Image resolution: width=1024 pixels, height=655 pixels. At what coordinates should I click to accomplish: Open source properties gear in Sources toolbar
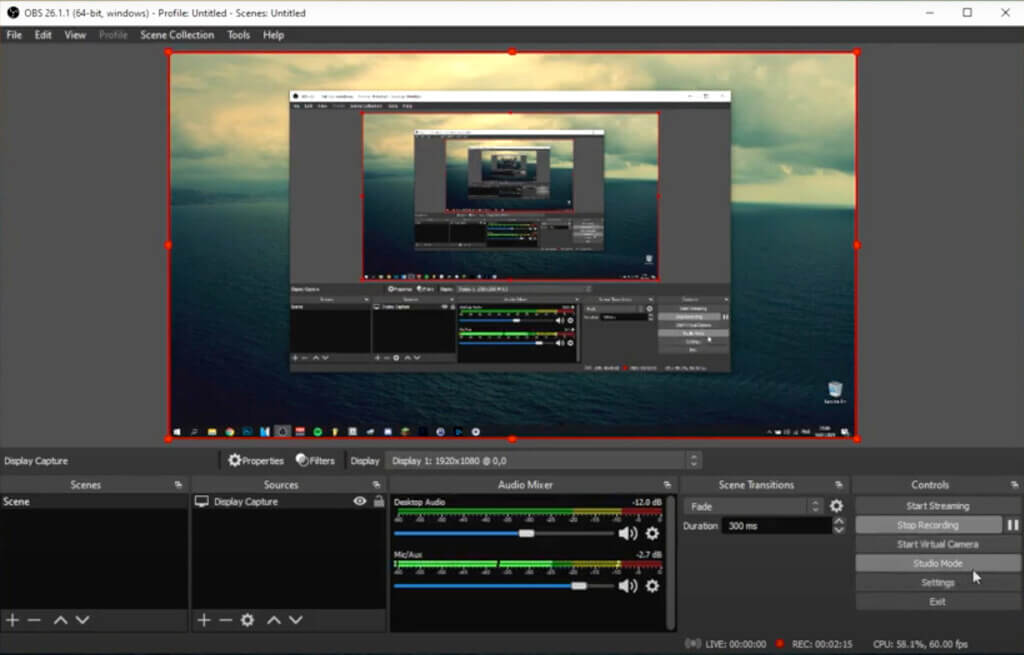coord(248,620)
